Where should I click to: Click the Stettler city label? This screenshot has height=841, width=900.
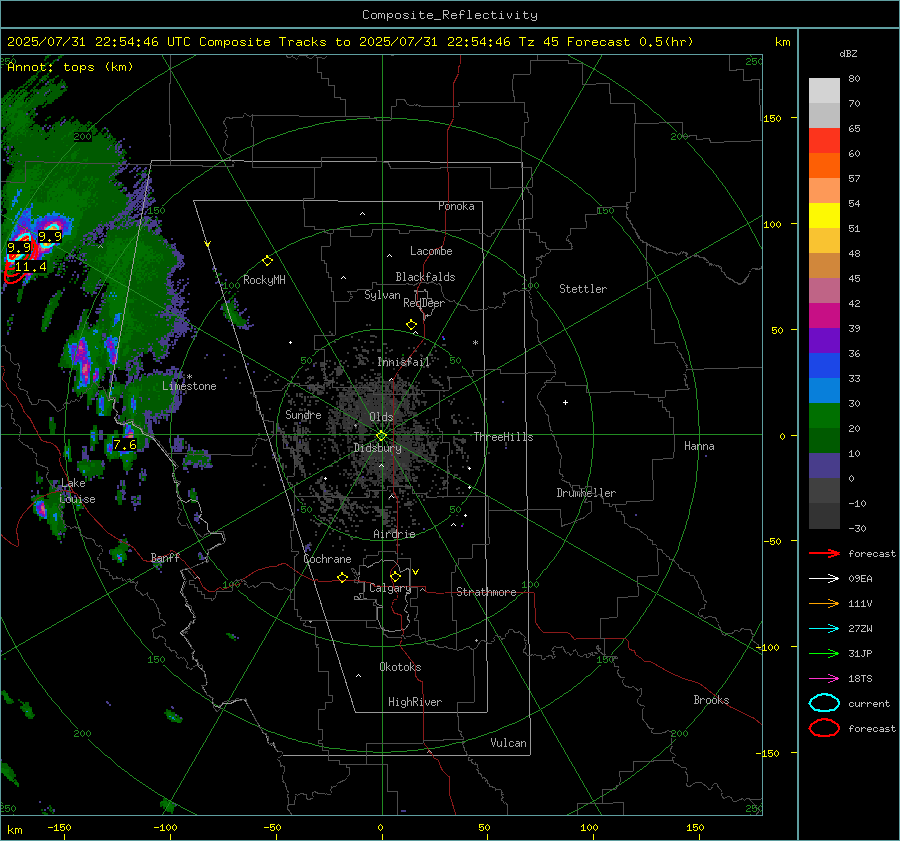[x=583, y=289]
